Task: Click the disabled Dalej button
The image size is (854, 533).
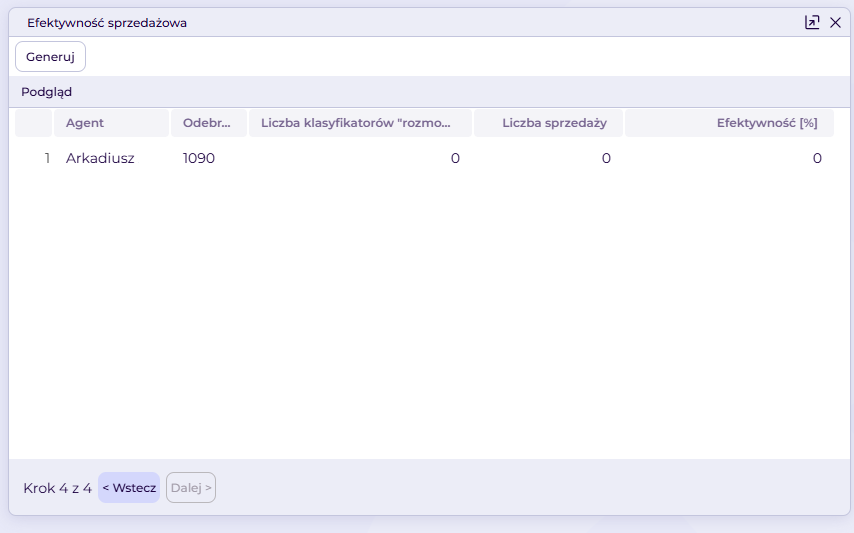Action: pos(191,487)
